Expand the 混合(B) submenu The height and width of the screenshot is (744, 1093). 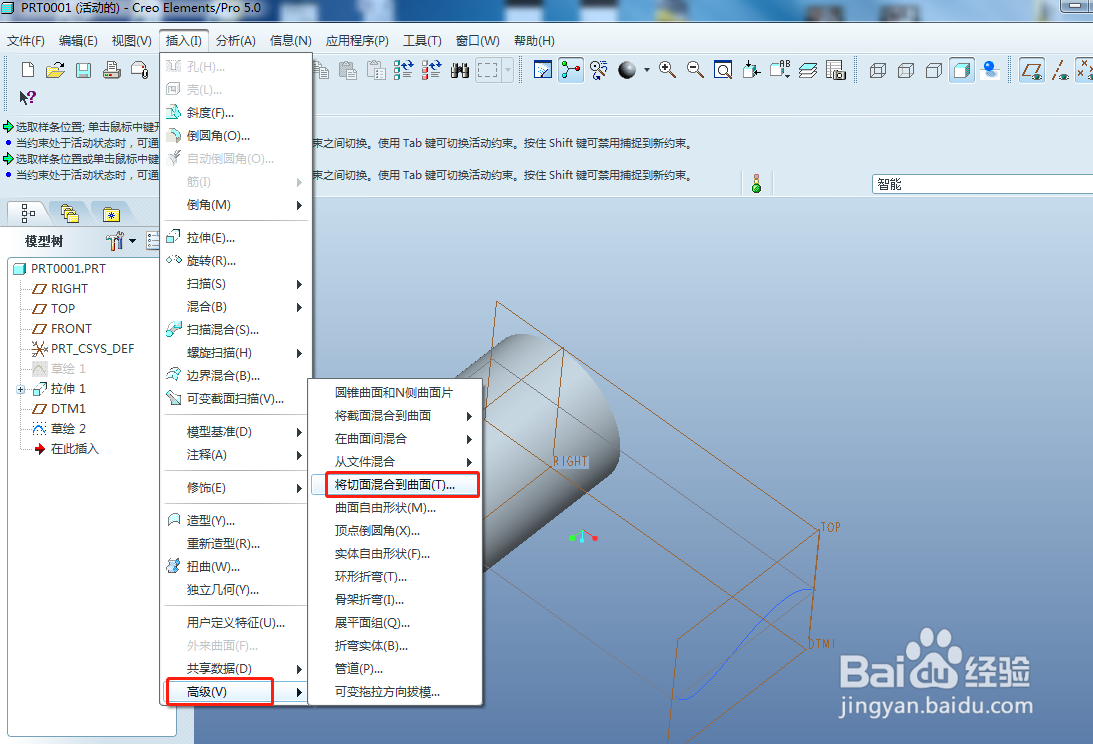pos(236,307)
